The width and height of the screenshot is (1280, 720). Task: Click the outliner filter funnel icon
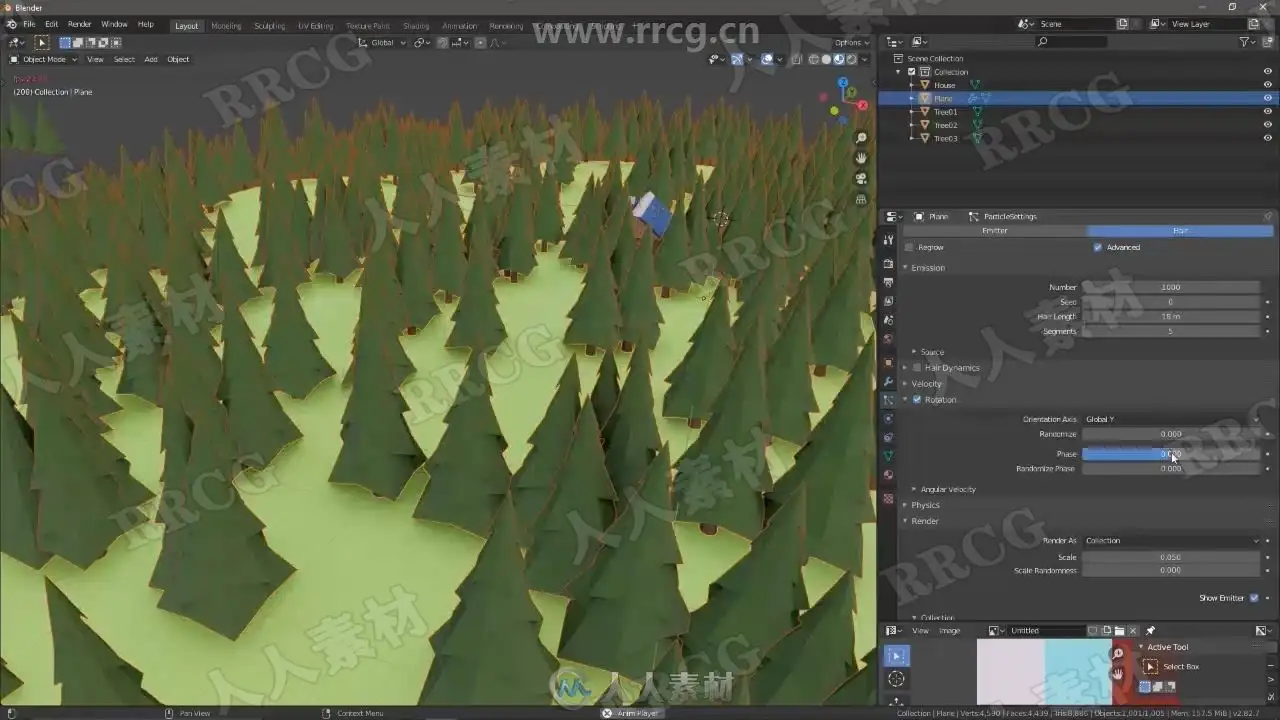coord(1245,42)
